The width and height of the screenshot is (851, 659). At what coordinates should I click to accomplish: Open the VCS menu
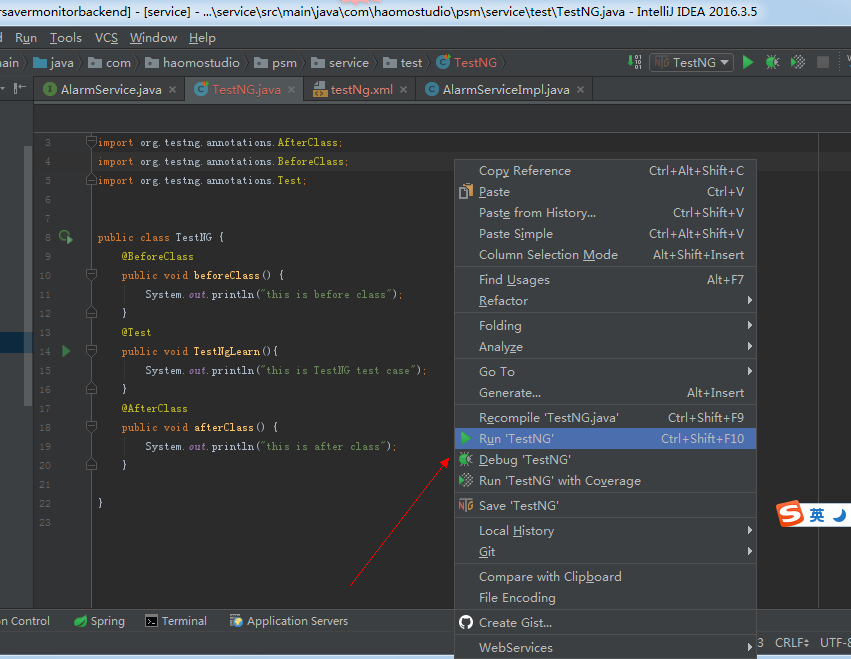pos(106,38)
